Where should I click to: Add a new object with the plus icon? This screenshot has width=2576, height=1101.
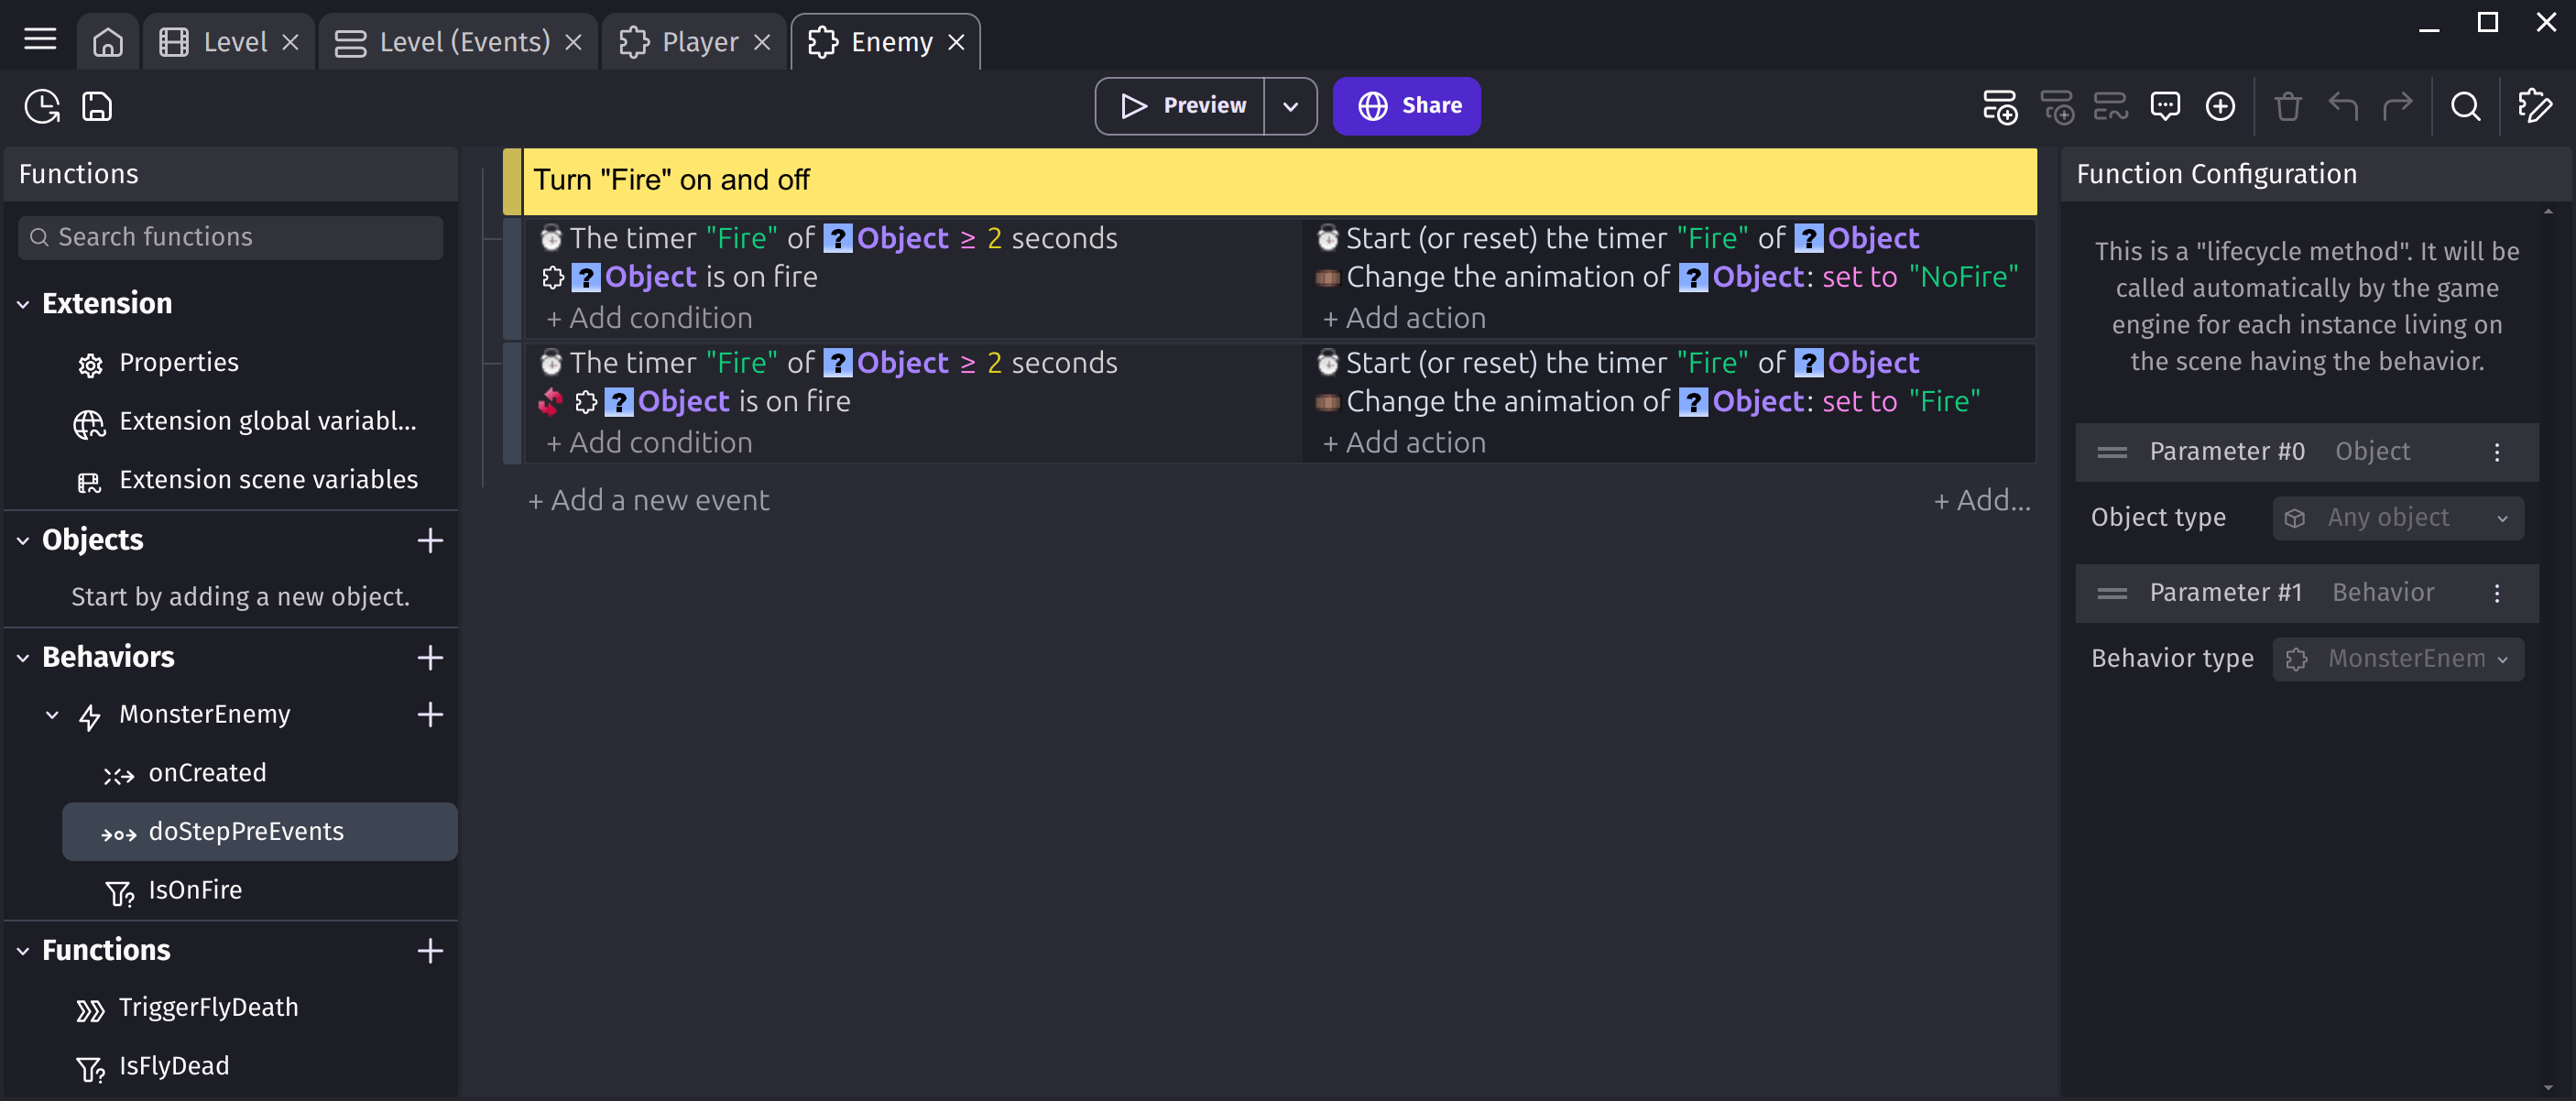[430, 540]
